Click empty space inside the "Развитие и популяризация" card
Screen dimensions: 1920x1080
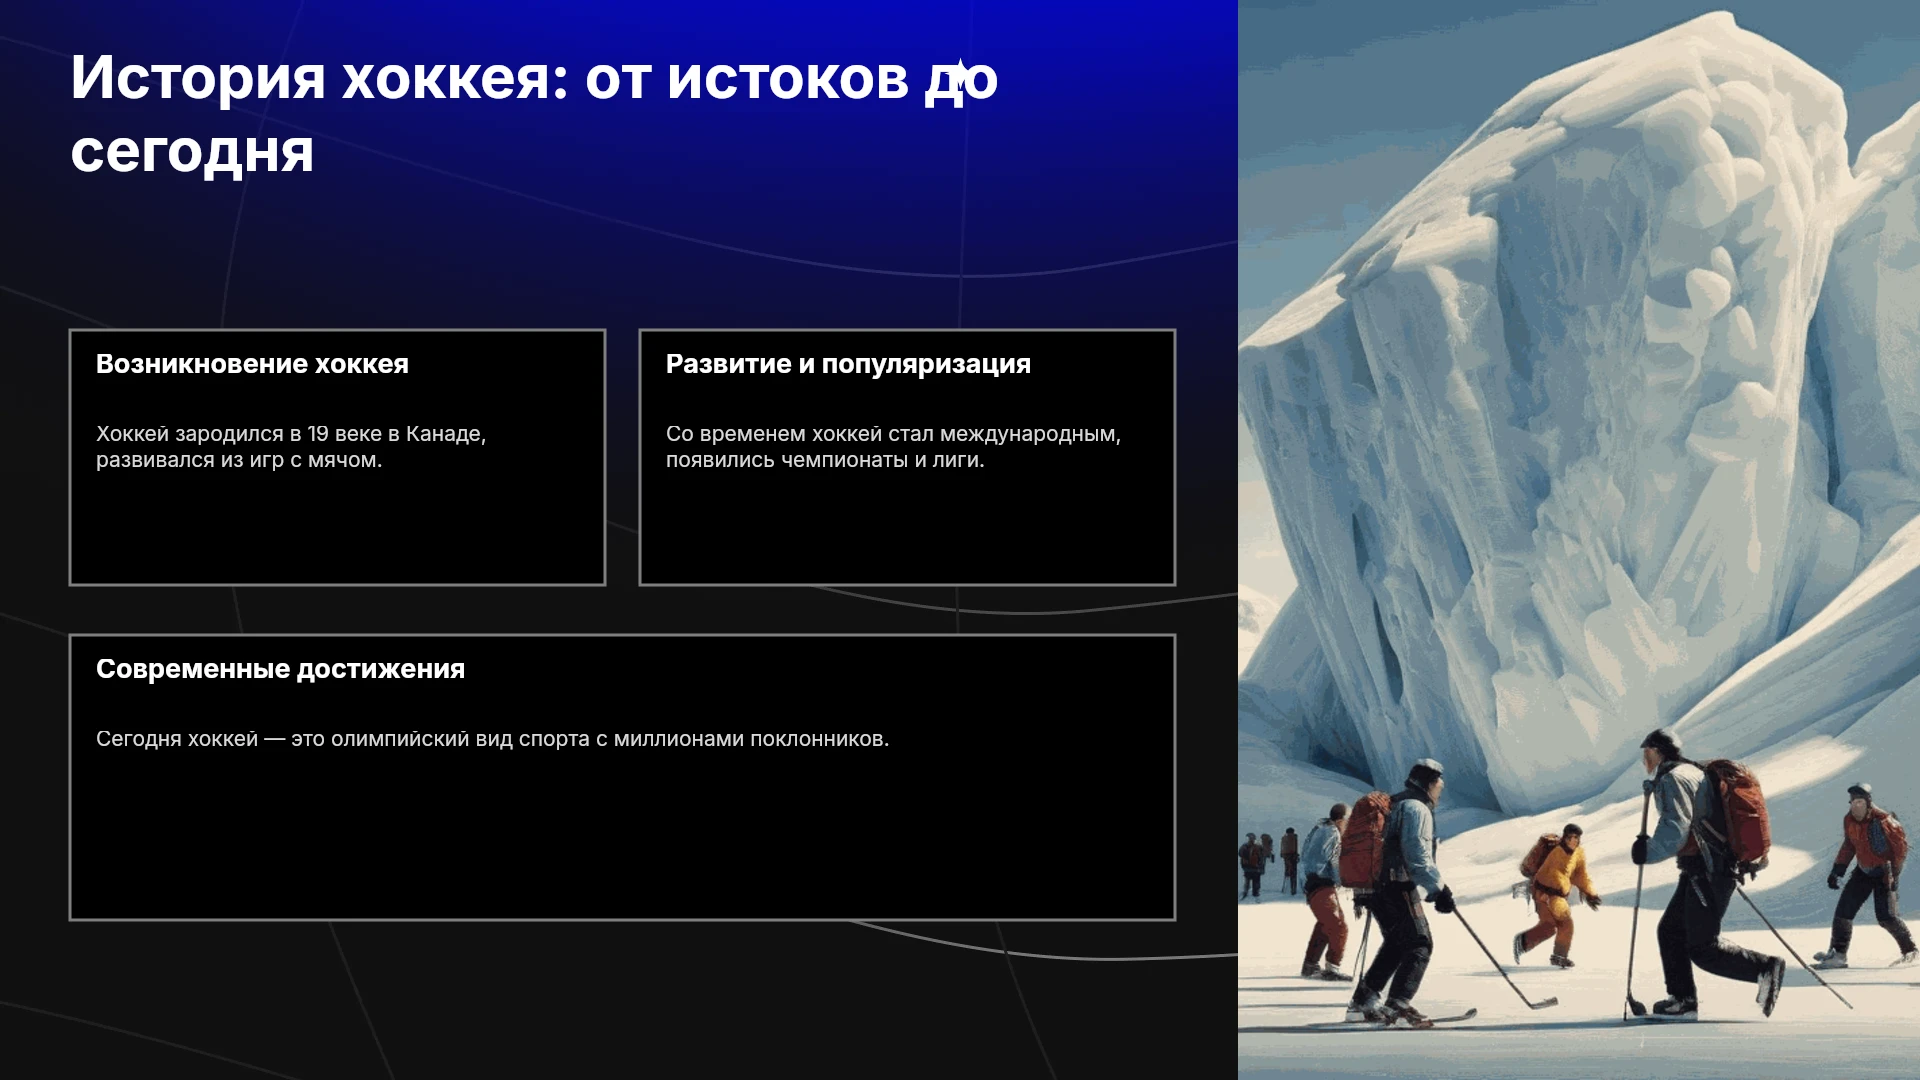tap(907, 530)
